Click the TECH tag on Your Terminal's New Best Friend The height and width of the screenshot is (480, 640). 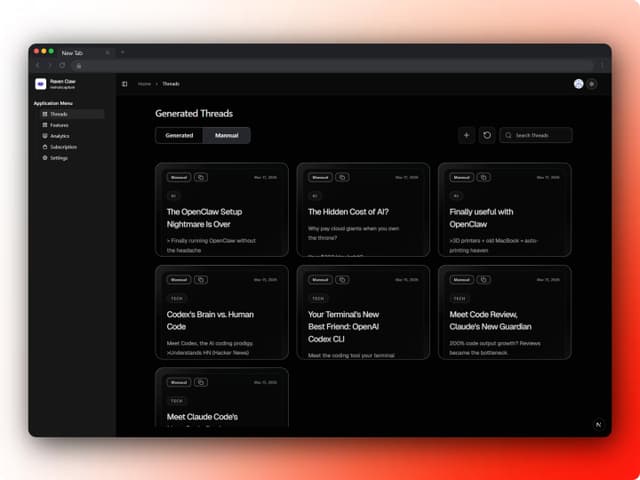(x=318, y=298)
